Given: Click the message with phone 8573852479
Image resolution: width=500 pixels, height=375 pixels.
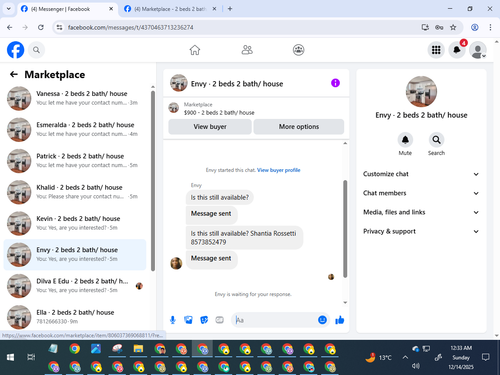Looking at the screenshot, I should [244, 238].
